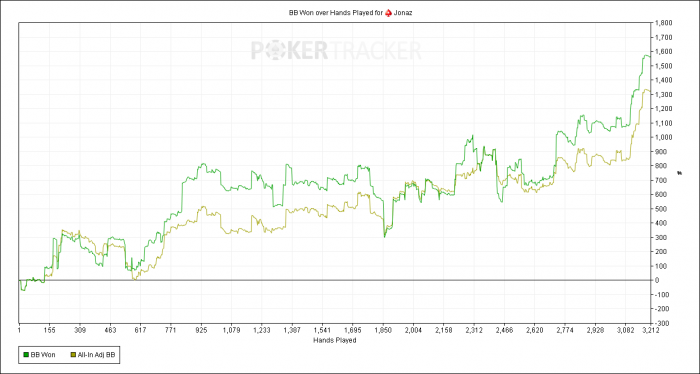Click the x-axis value 1,695

353,331
